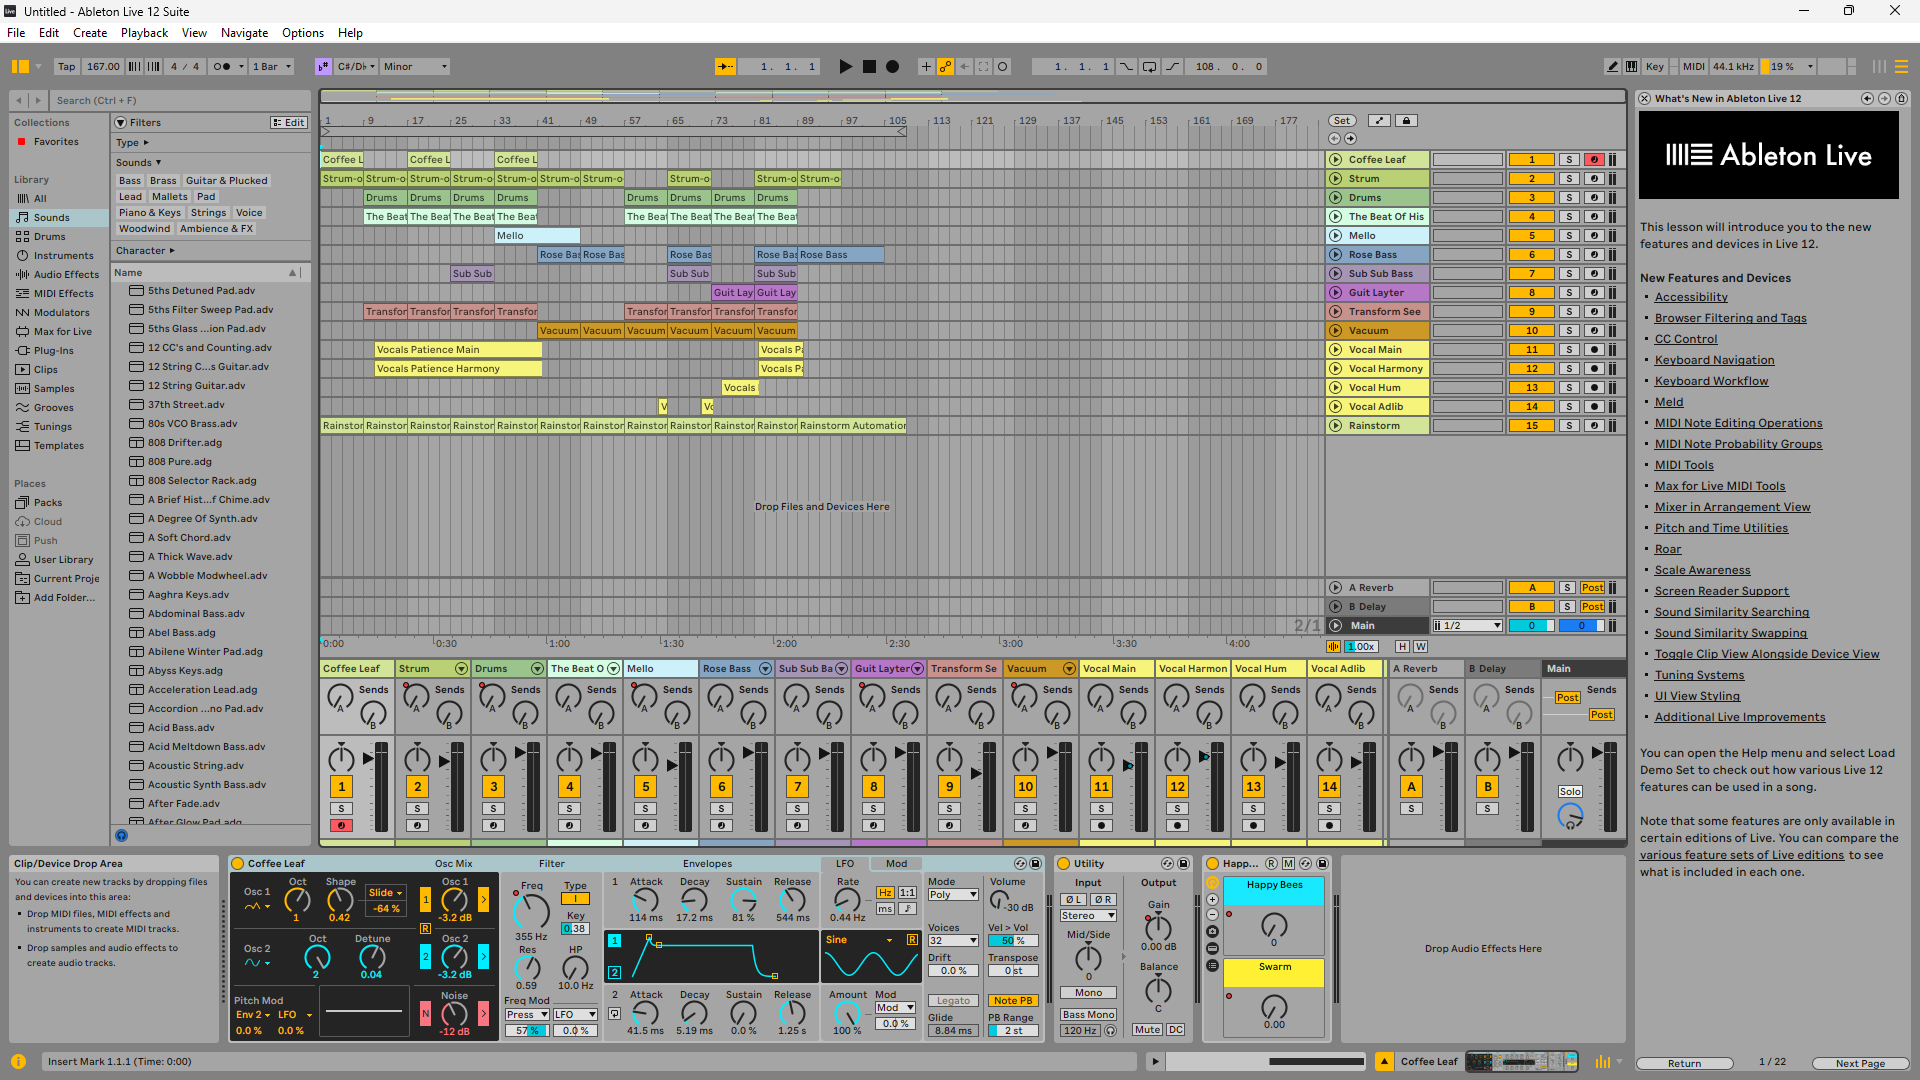Open the Playback menu
The image size is (1920, 1080).
(x=144, y=33)
